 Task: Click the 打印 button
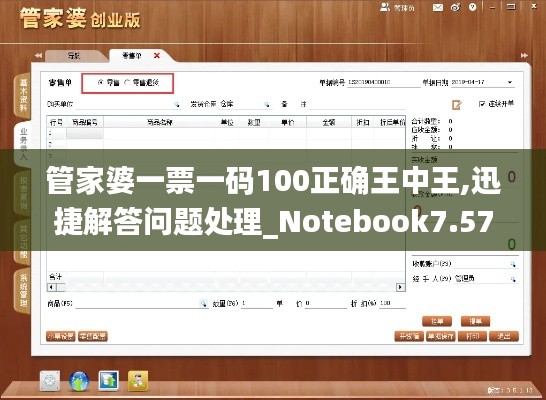tap(472, 336)
